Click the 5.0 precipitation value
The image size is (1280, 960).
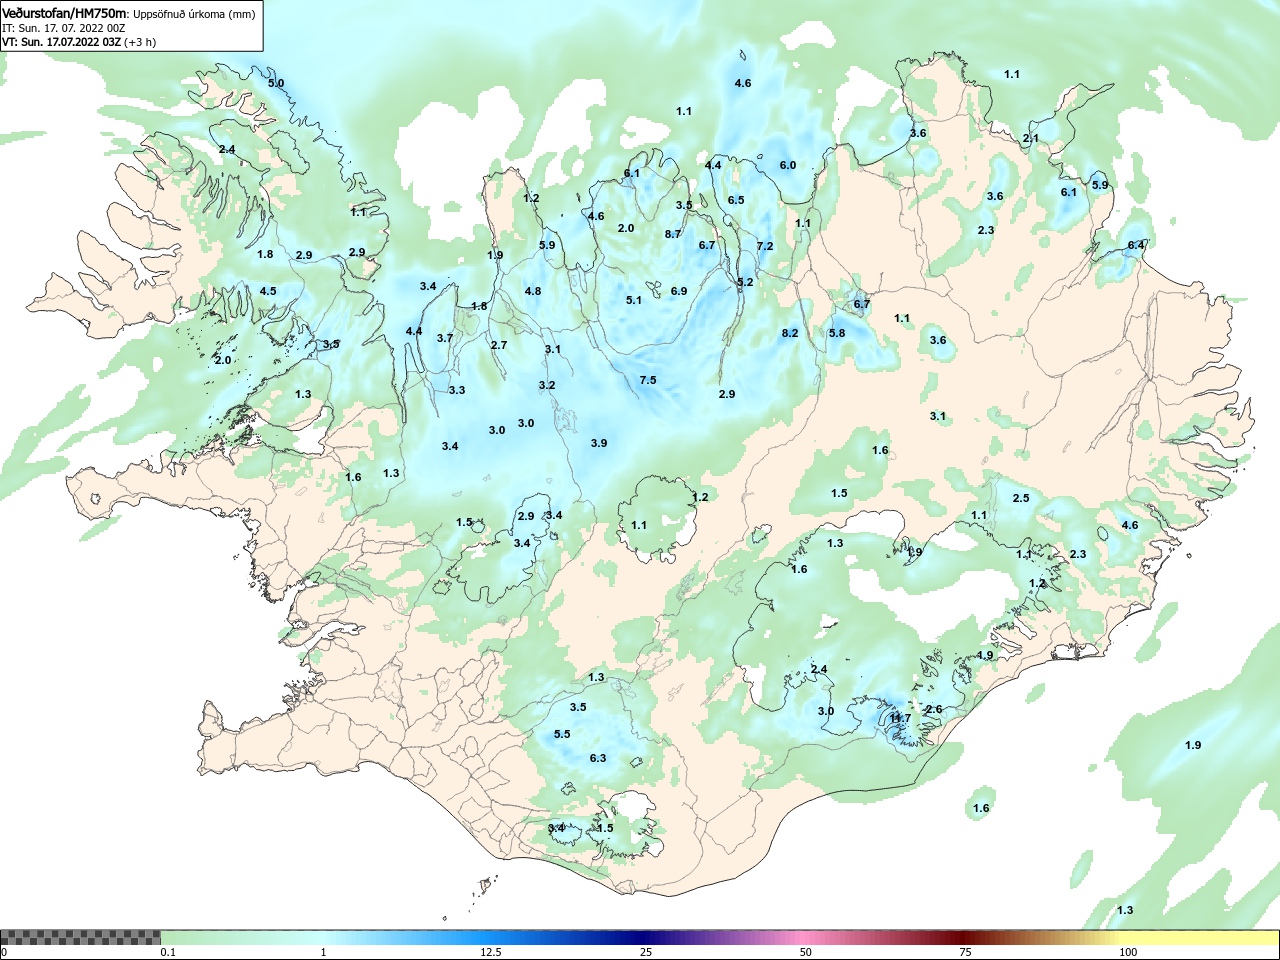(x=276, y=83)
